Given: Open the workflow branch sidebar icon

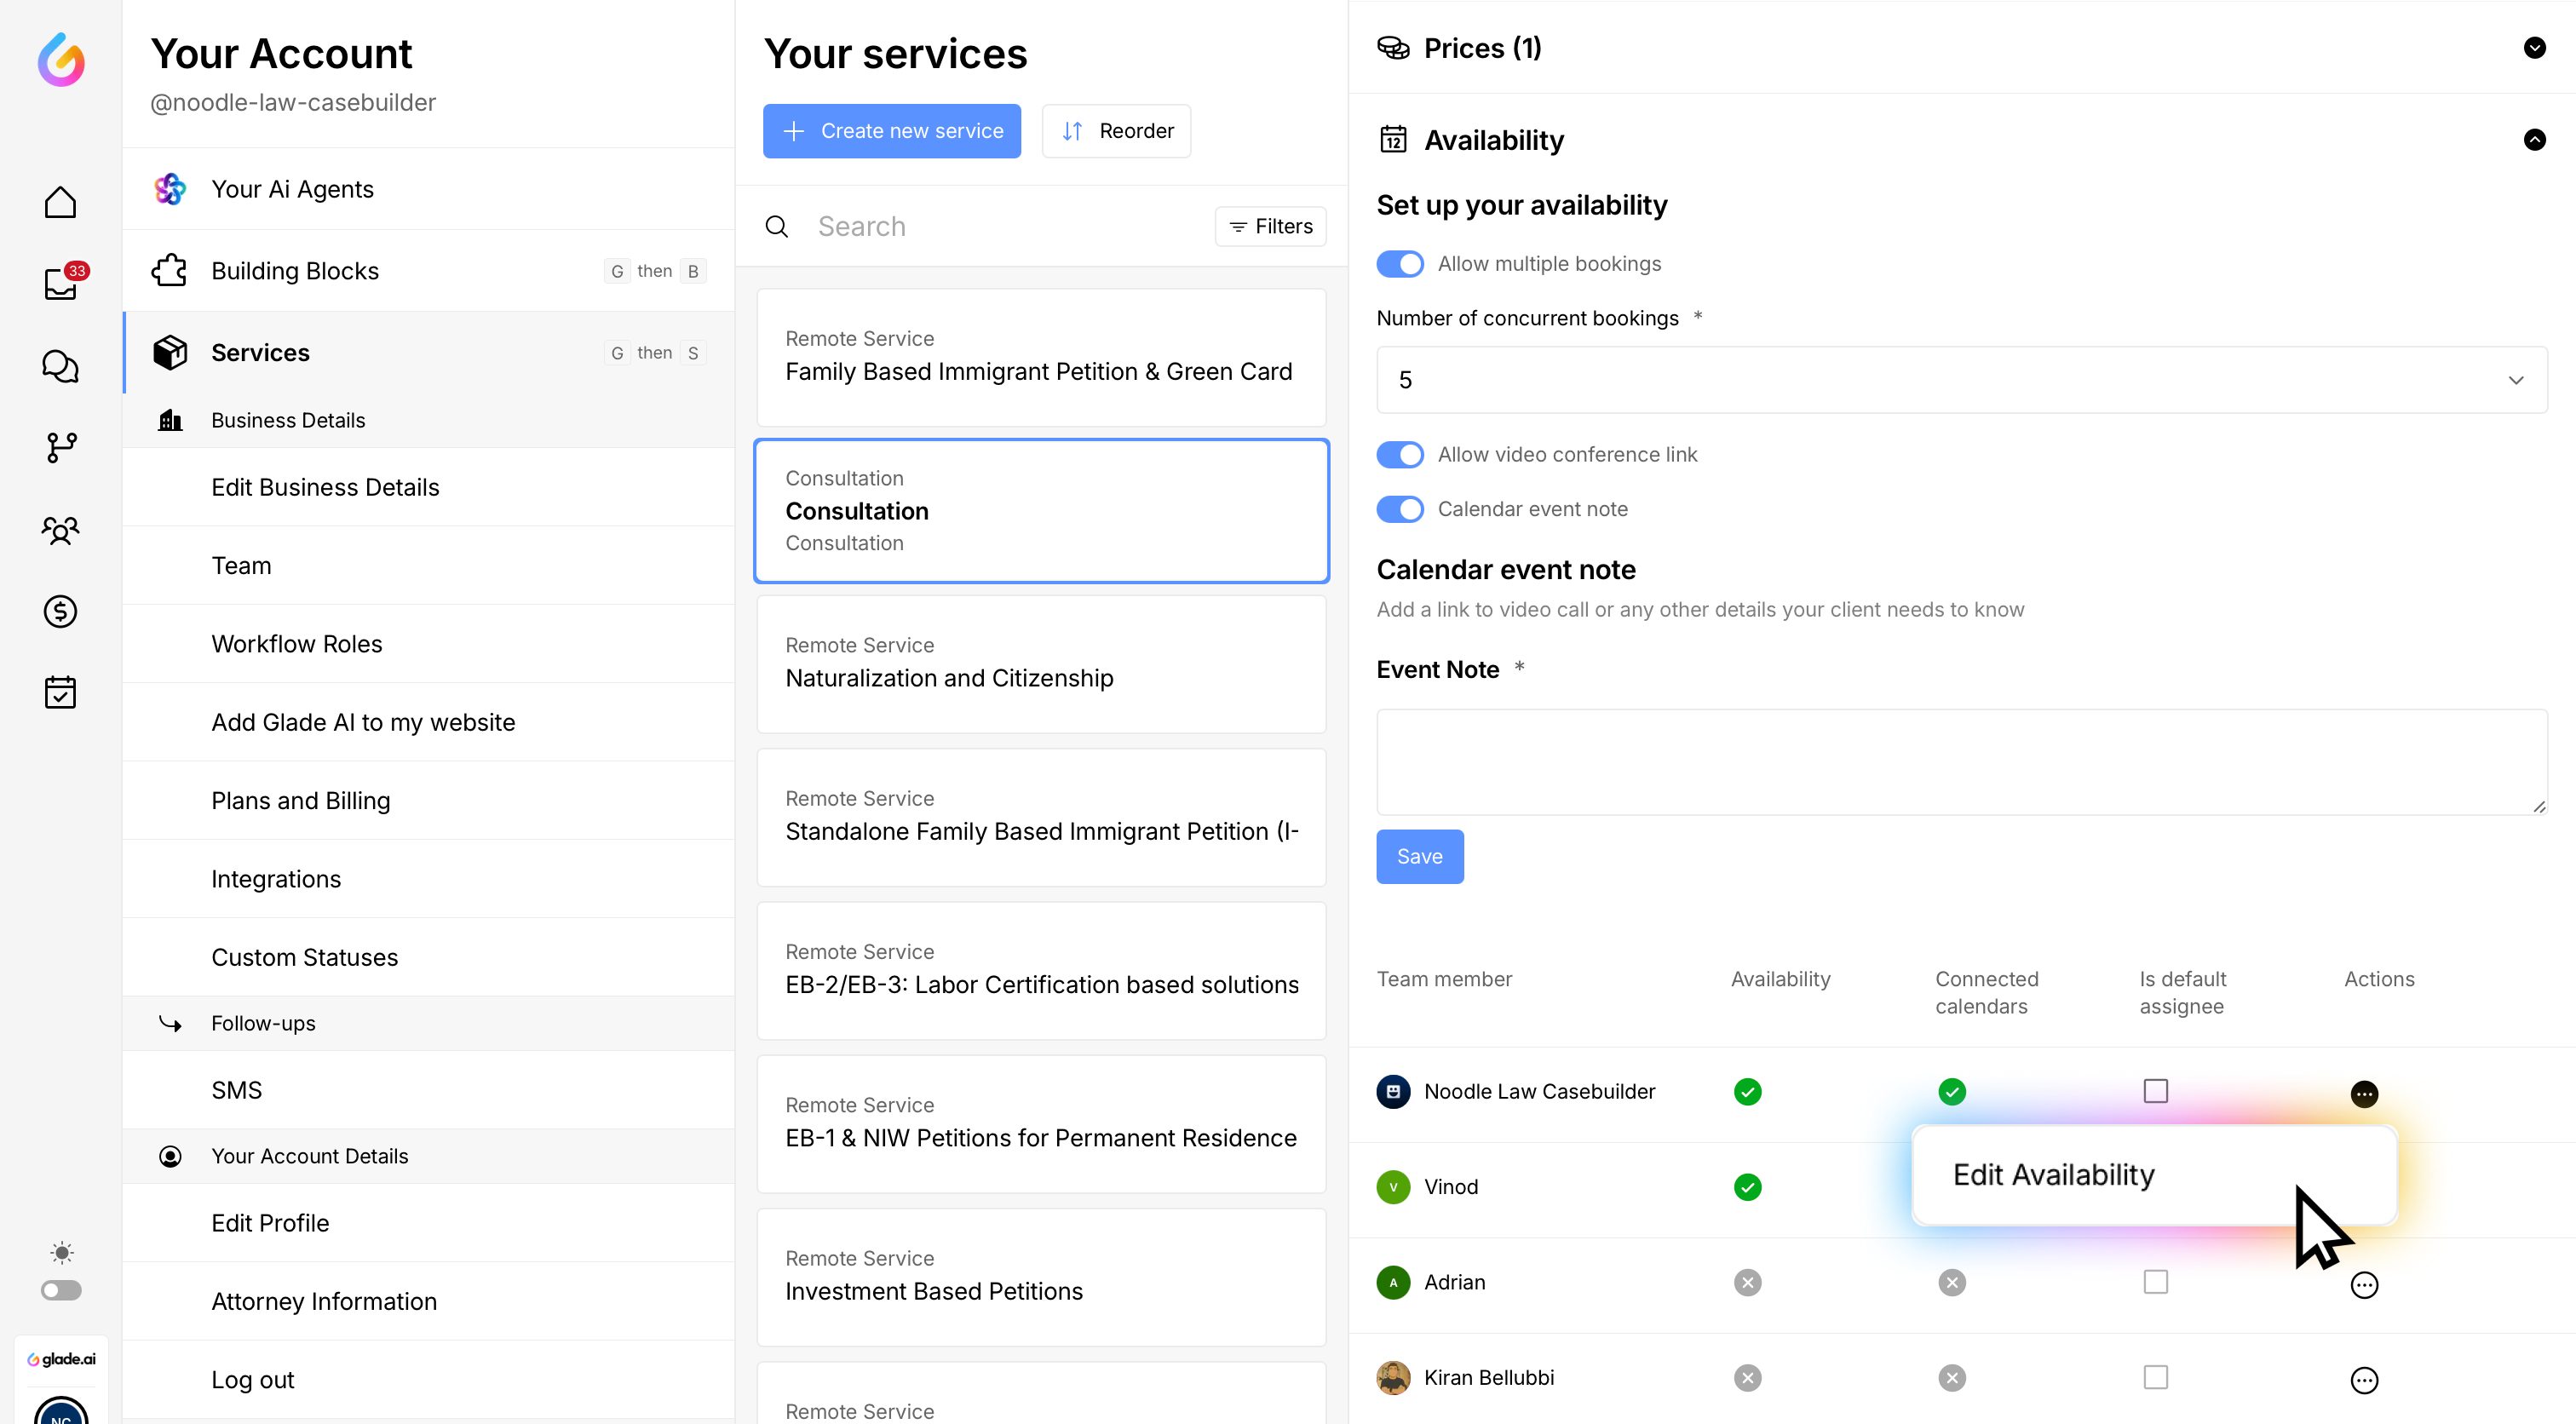Looking at the screenshot, I should 60,447.
